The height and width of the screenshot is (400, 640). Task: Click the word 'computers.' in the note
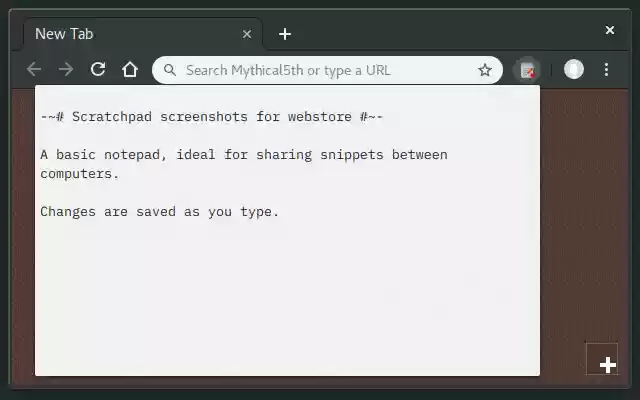pos(80,174)
